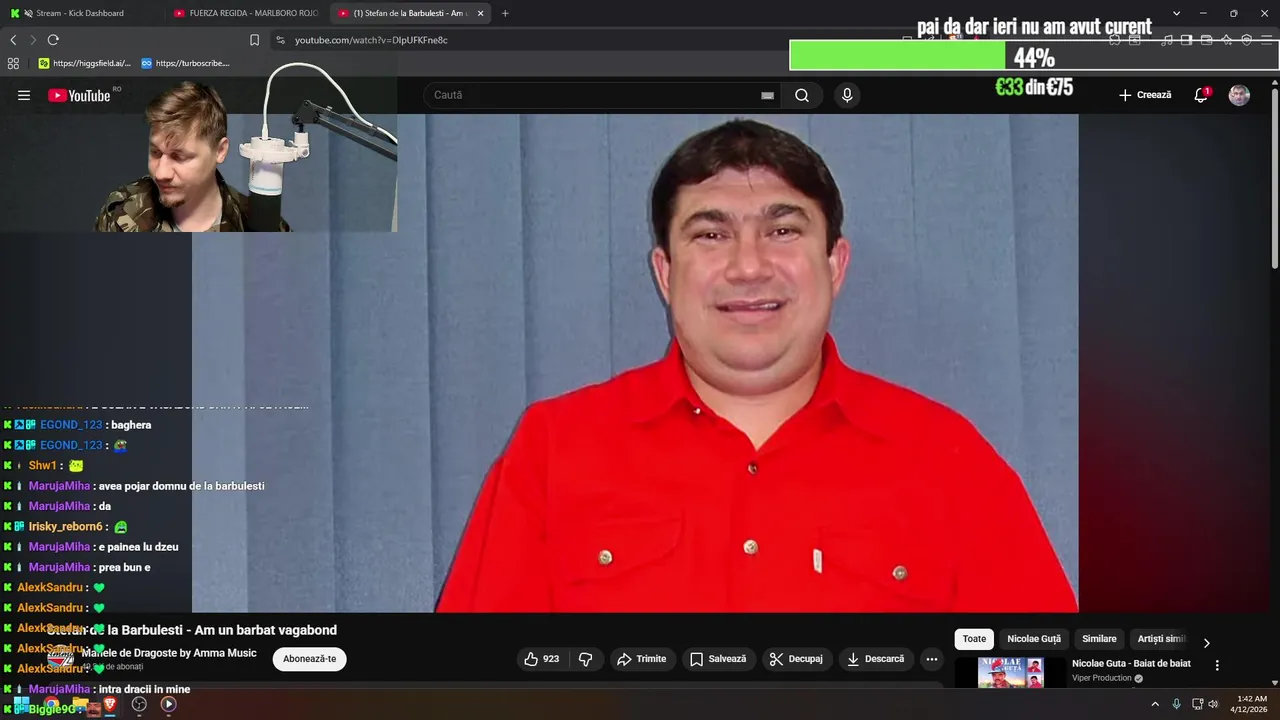The height and width of the screenshot is (720, 1280).
Task: Select the Toate filter chip
Action: pos(974,639)
